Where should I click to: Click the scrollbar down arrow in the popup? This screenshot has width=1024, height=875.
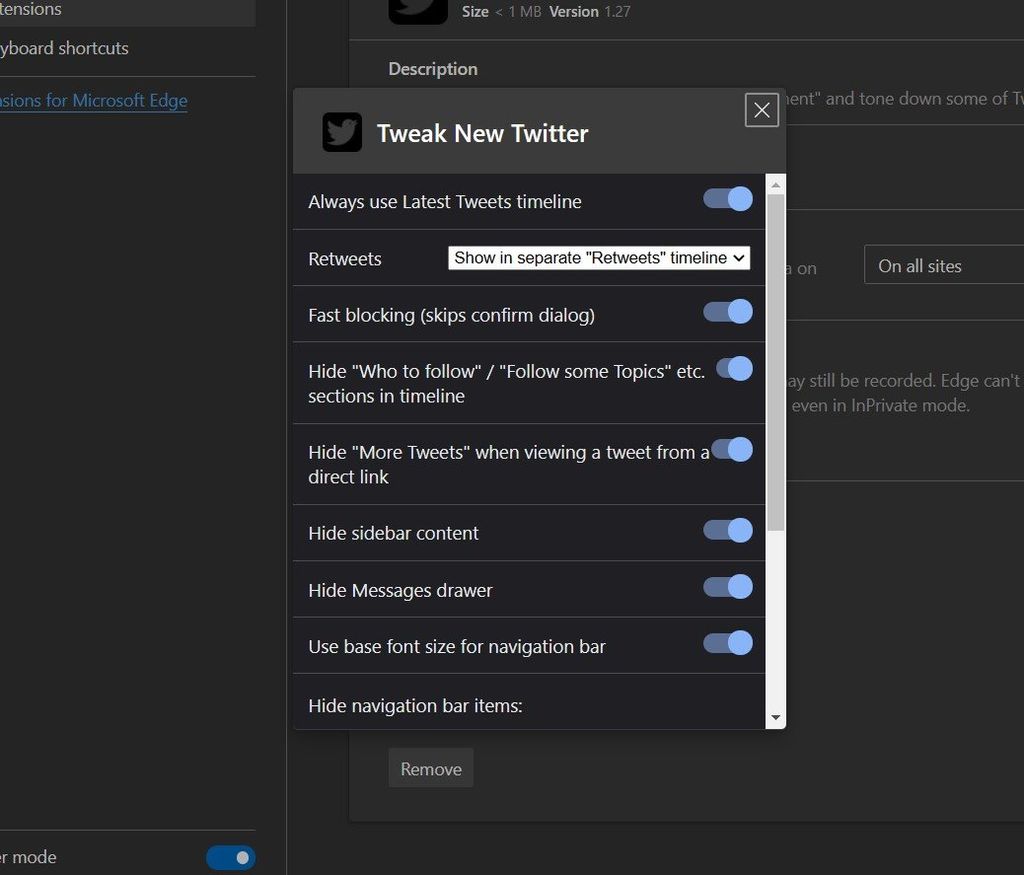[x=775, y=718]
